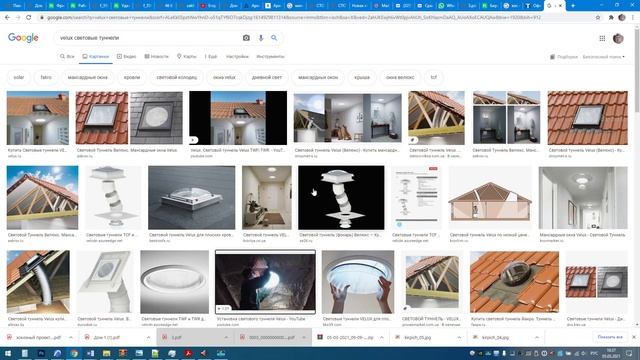Click the camera search-by-image icon
640x360 pixels.
tap(246, 38)
